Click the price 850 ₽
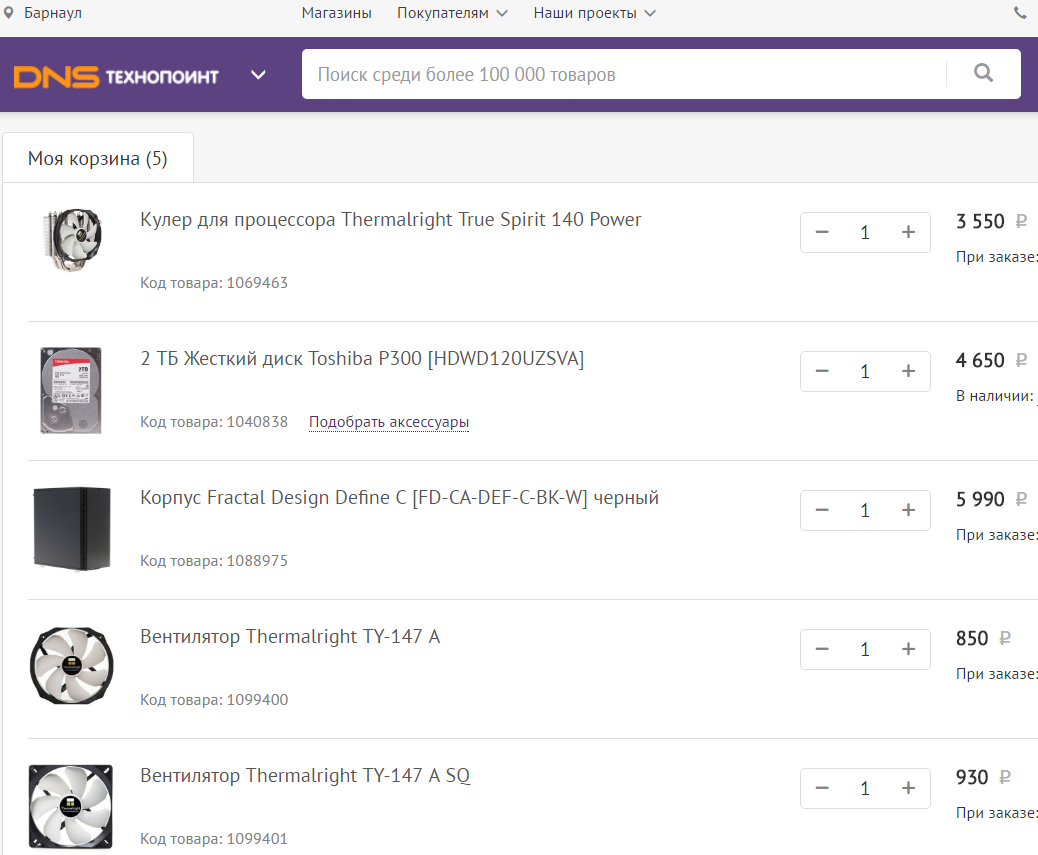 [983, 638]
